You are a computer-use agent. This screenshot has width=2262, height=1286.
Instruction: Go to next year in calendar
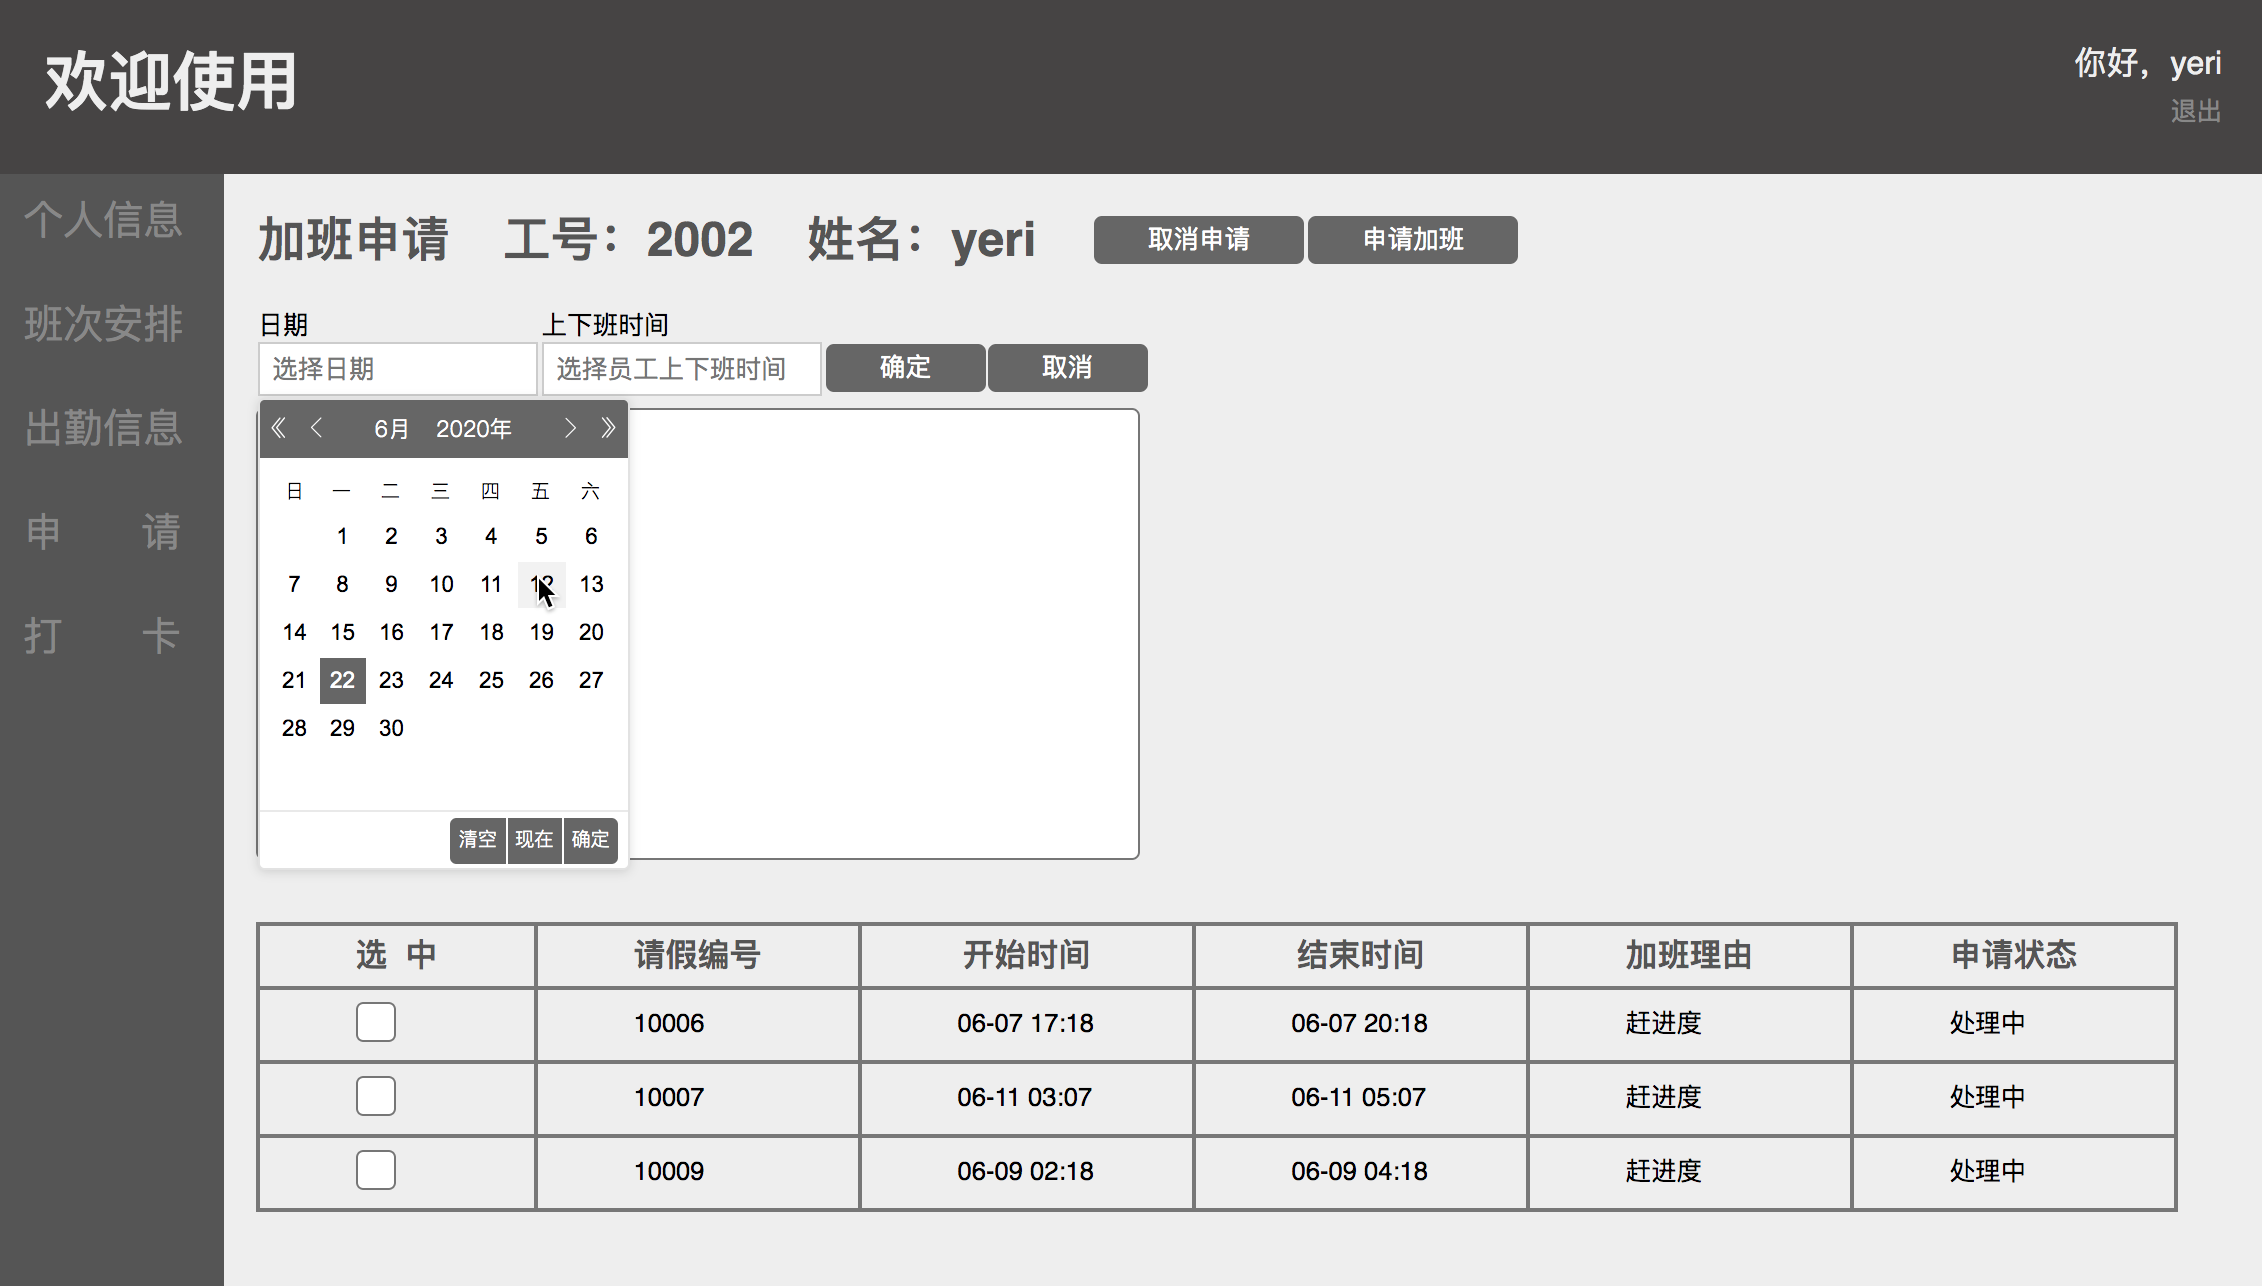(x=608, y=429)
